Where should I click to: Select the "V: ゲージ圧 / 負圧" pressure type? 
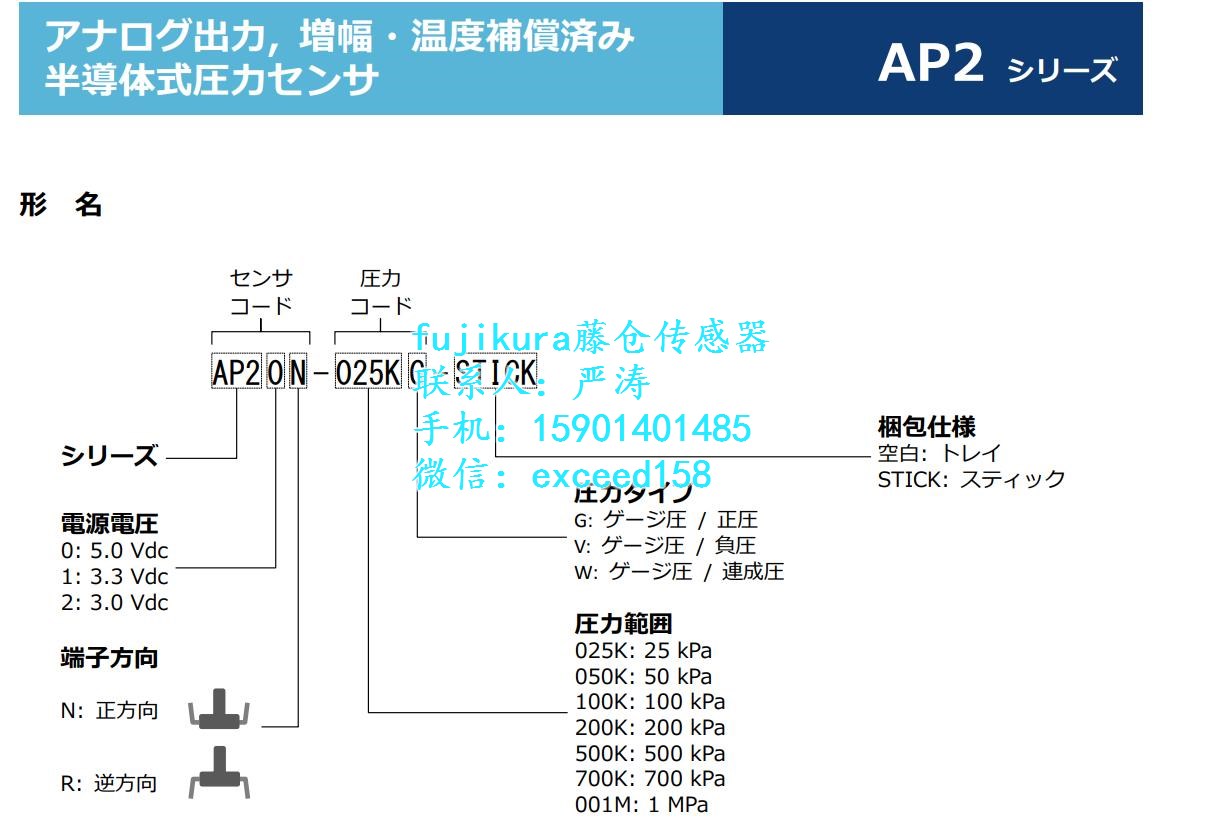coord(665,546)
